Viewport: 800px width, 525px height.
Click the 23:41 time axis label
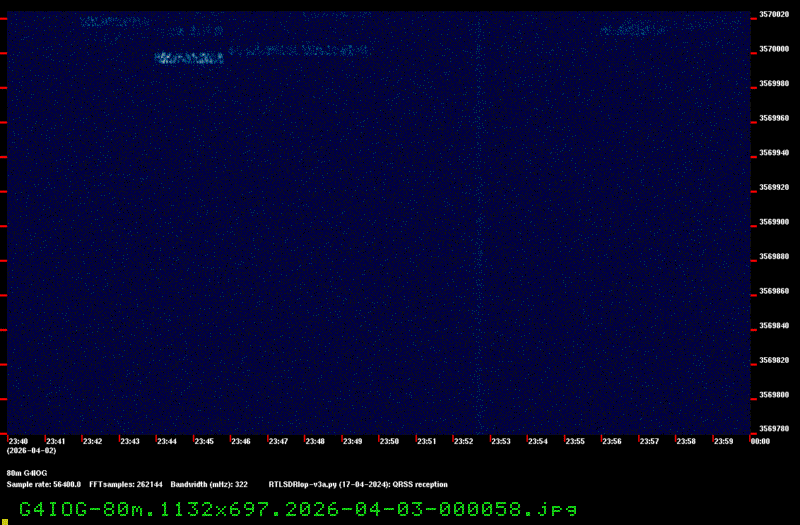tap(56, 441)
